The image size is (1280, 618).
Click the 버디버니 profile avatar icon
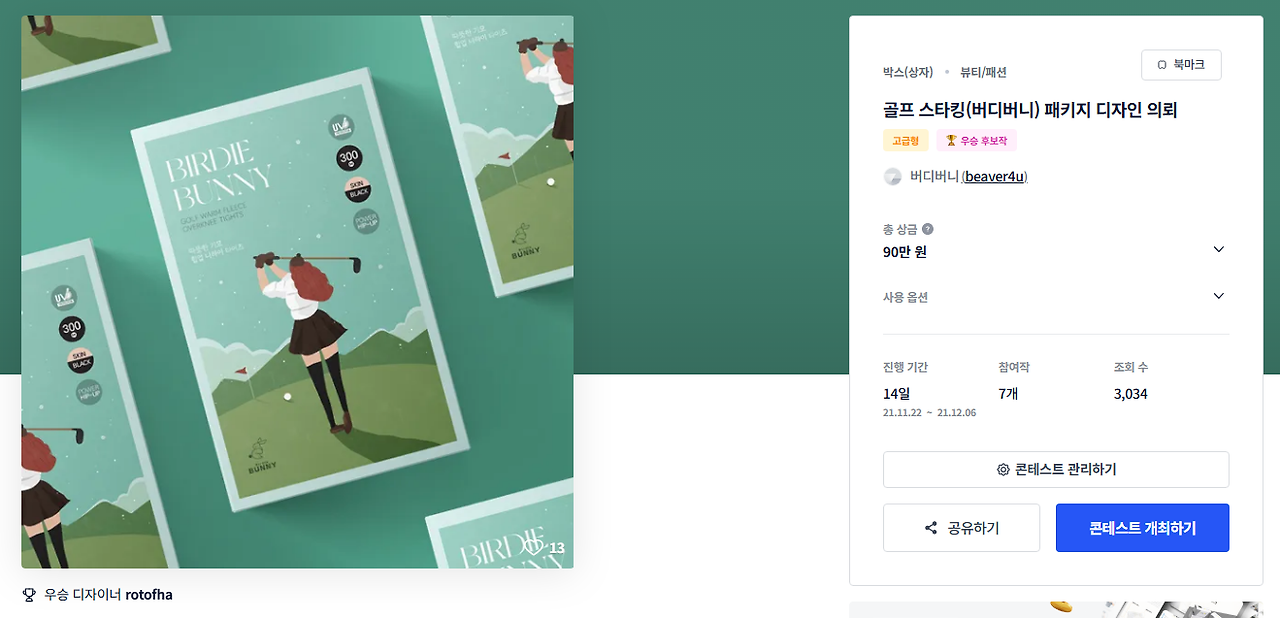(893, 177)
